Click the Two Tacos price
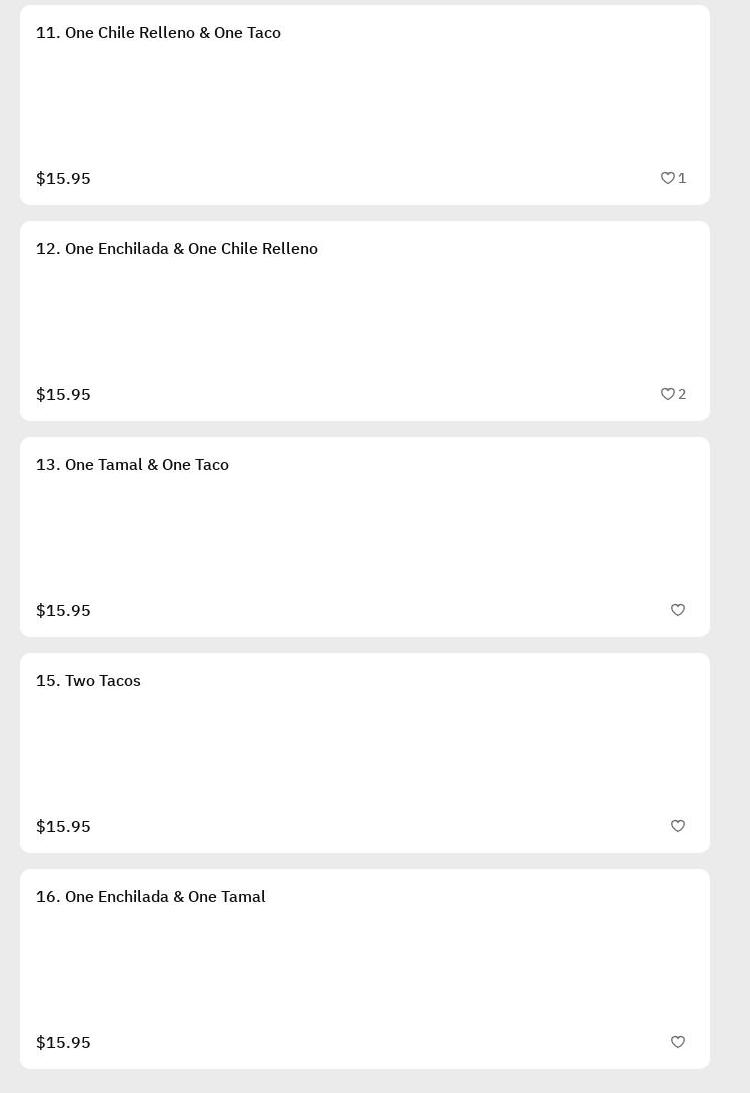 click(x=63, y=827)
